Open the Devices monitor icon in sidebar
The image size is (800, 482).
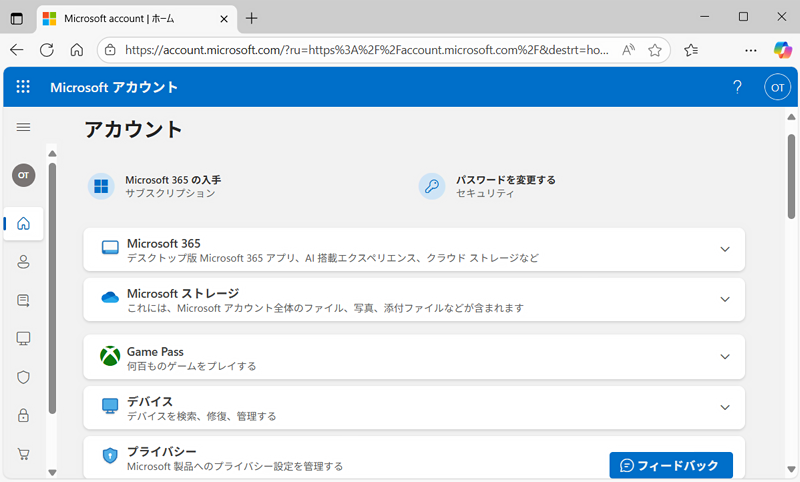23,338
